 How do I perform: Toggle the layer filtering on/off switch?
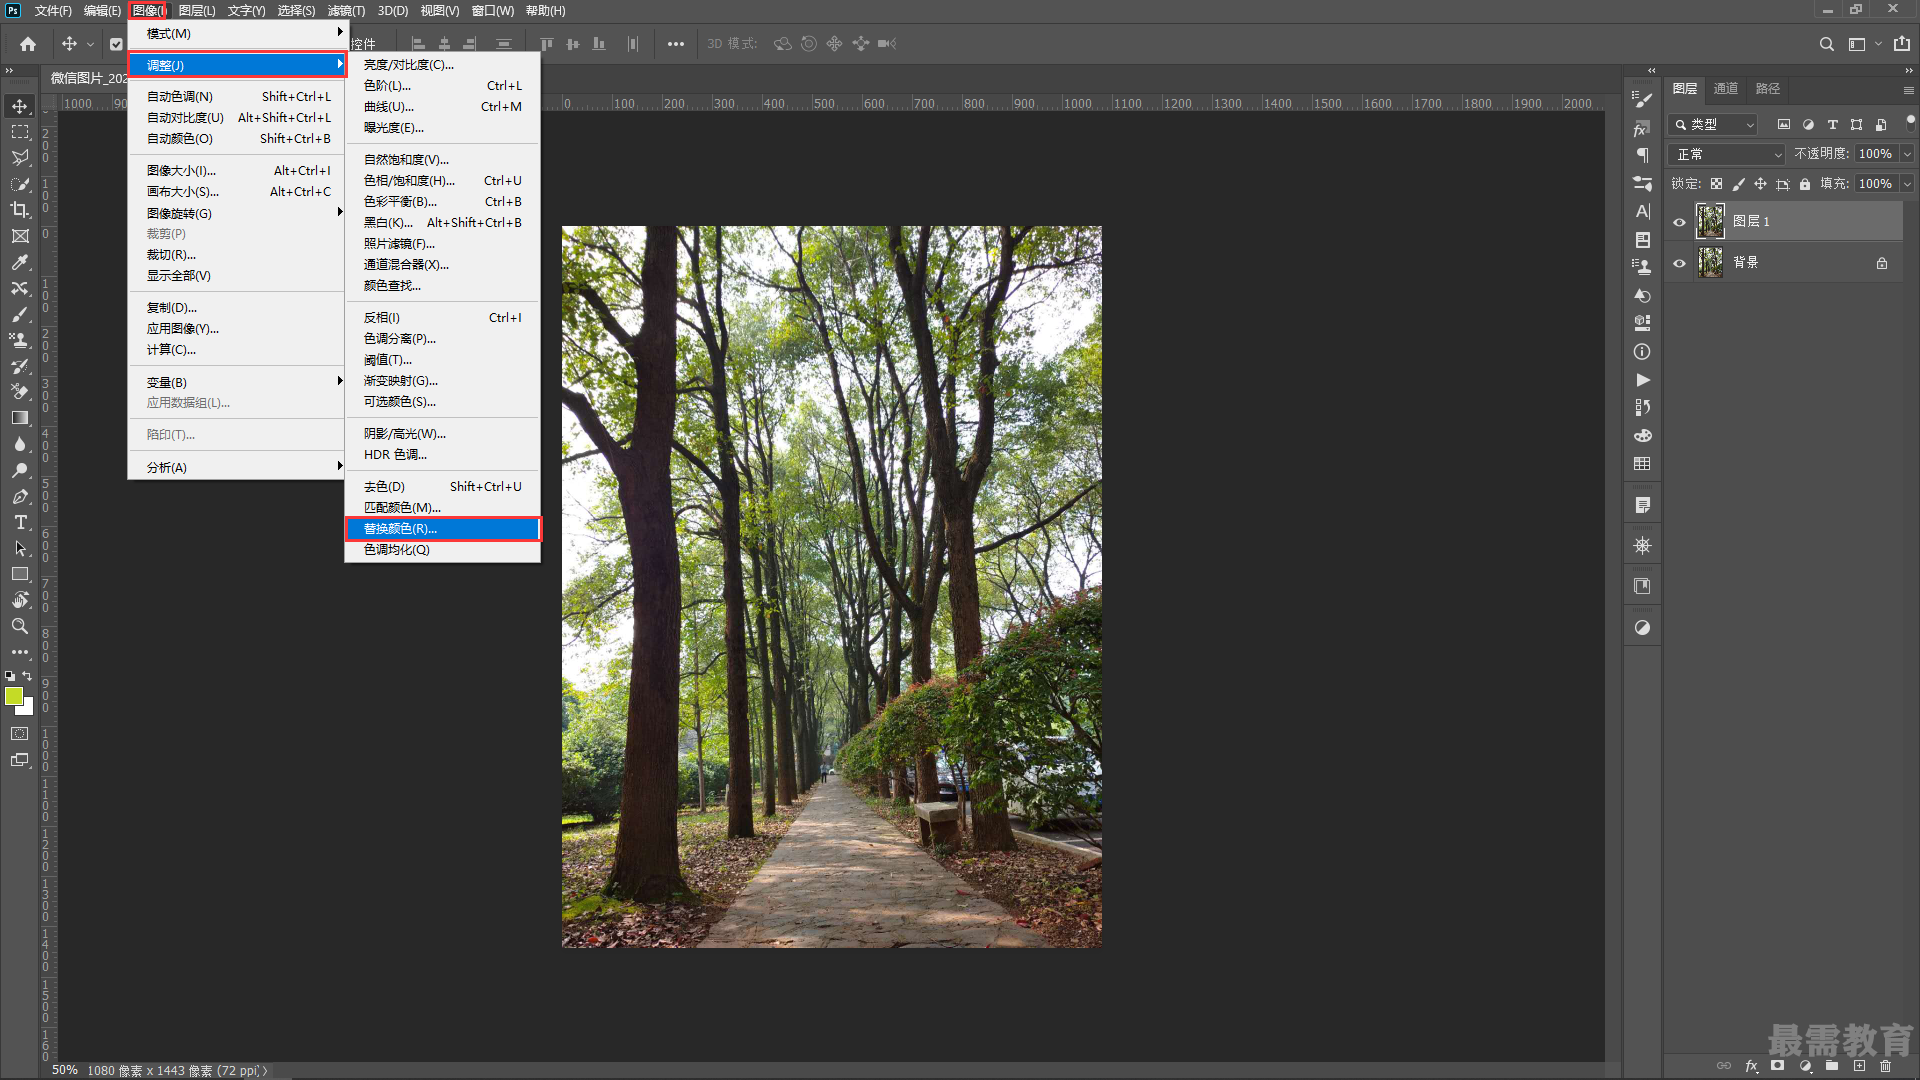point(1910,121)
